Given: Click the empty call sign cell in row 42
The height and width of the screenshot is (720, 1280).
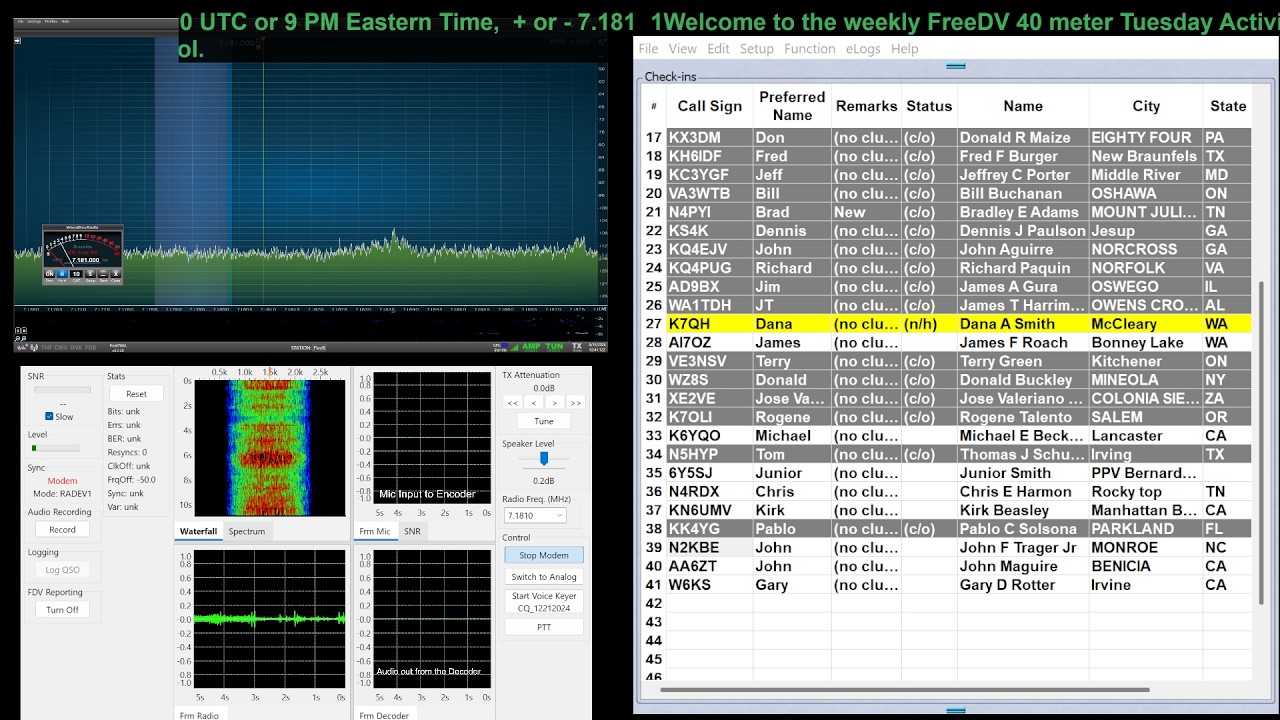Looking at the screenshot, I should pyautogui.click(x=710, y=604).
